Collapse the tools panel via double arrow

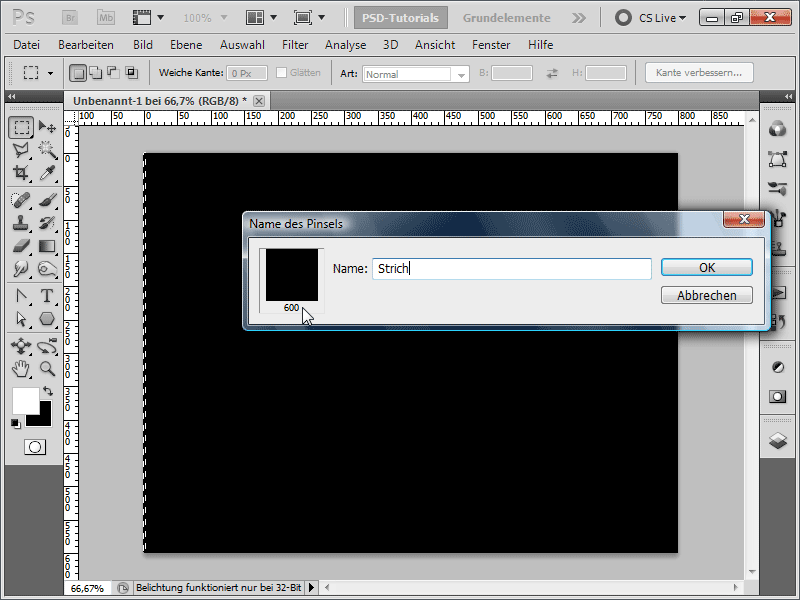(x=12, y=96)
